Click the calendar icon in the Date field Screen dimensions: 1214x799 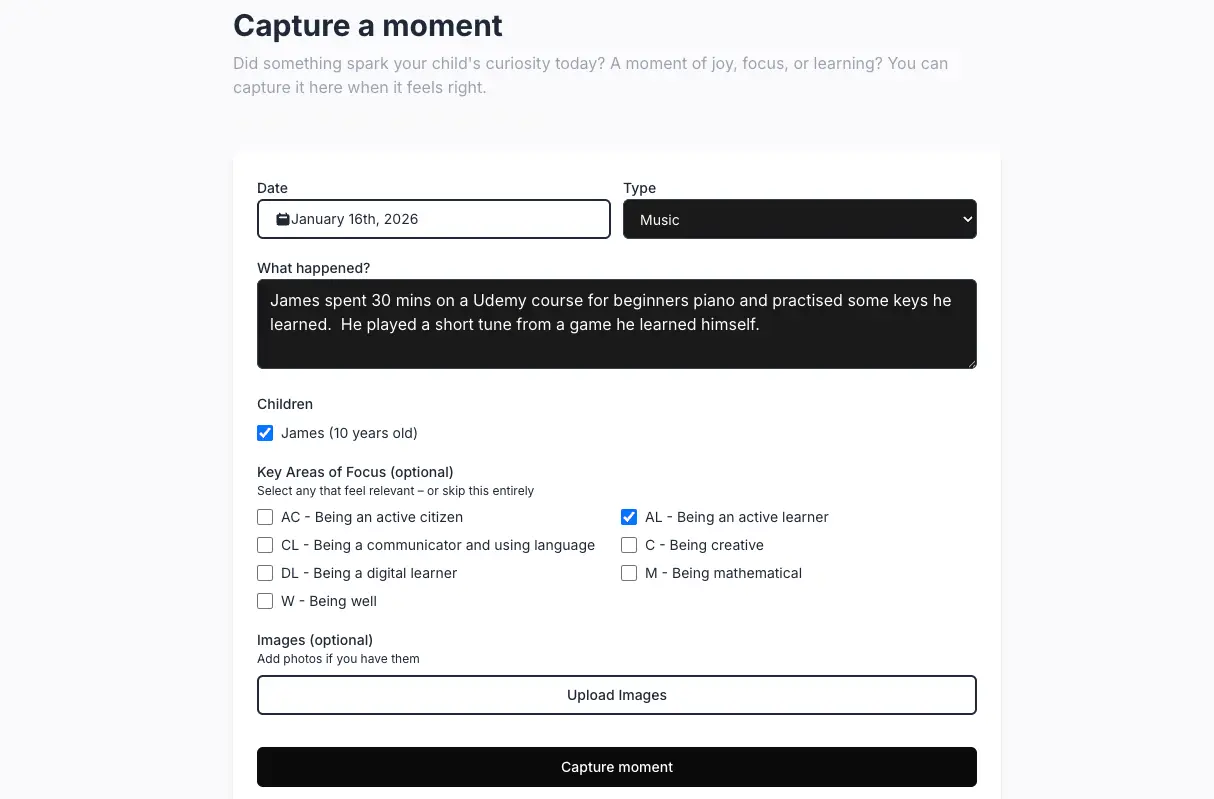(281, 218)
